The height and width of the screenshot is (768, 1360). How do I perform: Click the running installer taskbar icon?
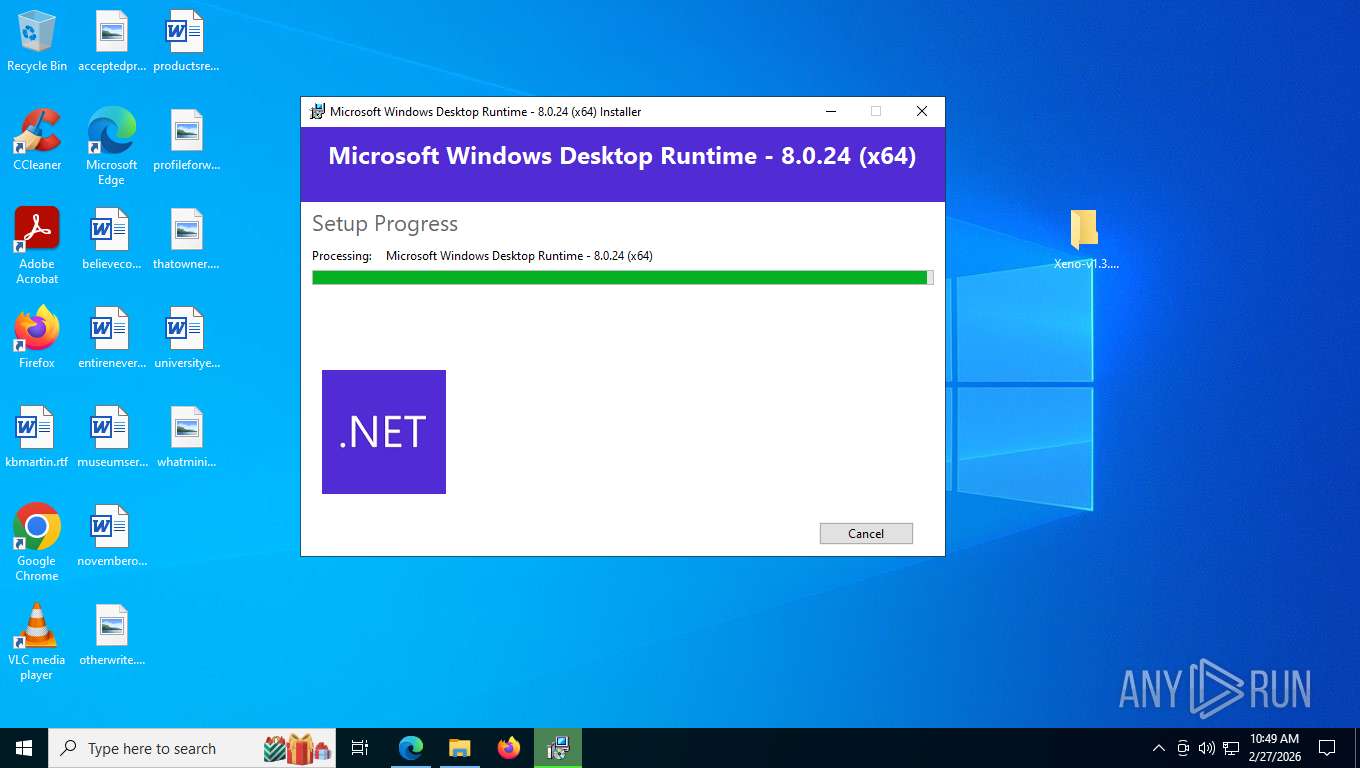(558, 748)
